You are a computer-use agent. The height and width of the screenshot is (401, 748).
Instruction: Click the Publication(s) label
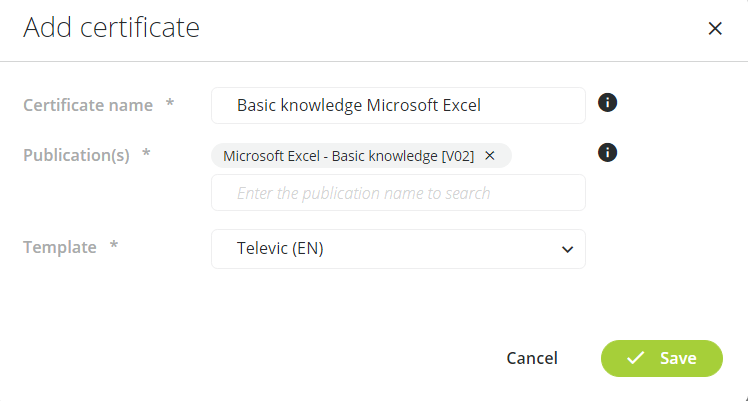(x=76, y=155)
